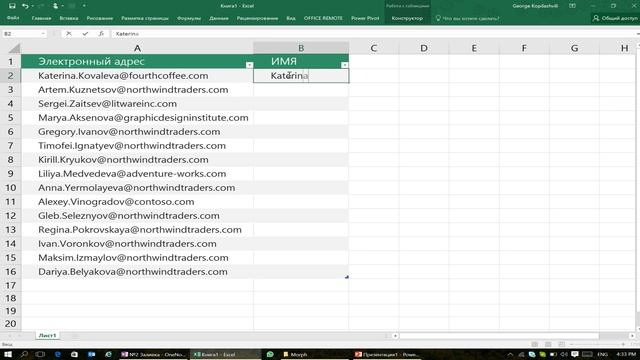
Task: Open the Insert Function fx button
Action: click(x=101, y=33)
